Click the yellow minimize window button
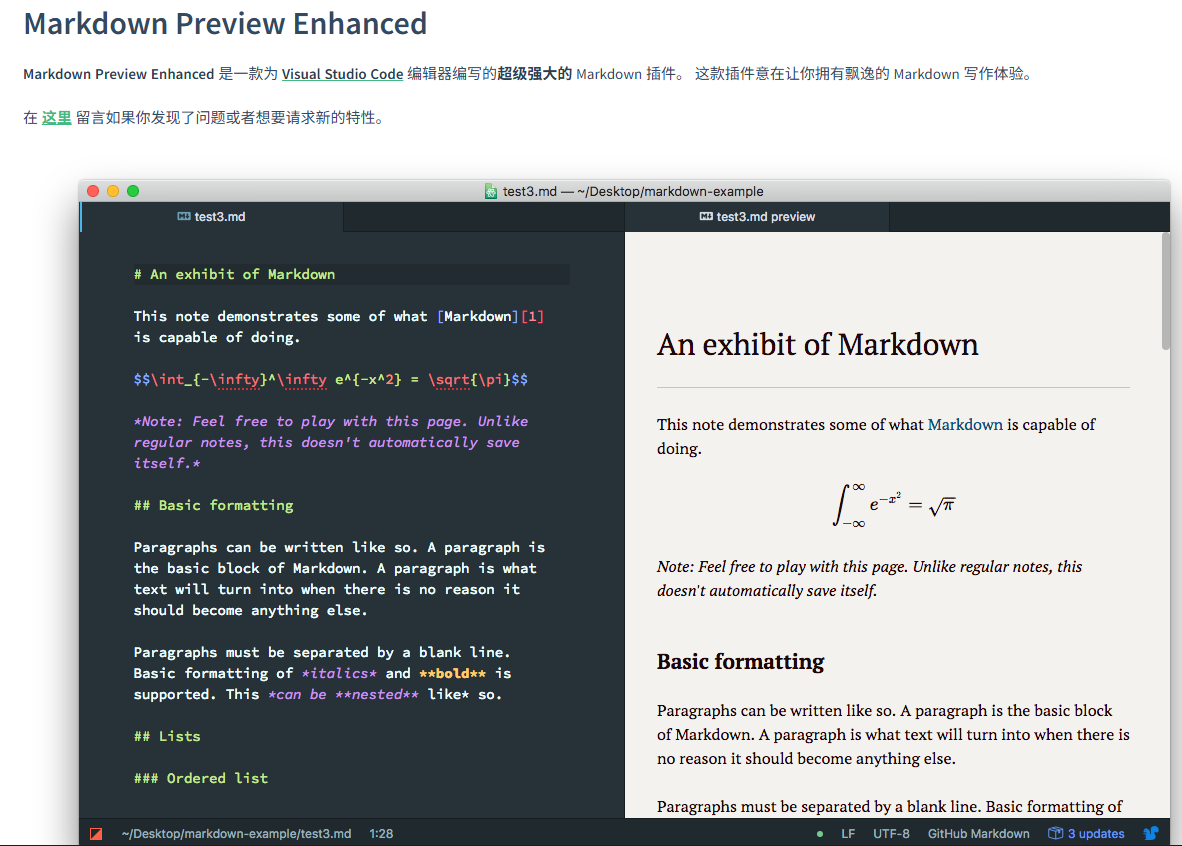1182x846 pixels. click(x=113, y=191)
